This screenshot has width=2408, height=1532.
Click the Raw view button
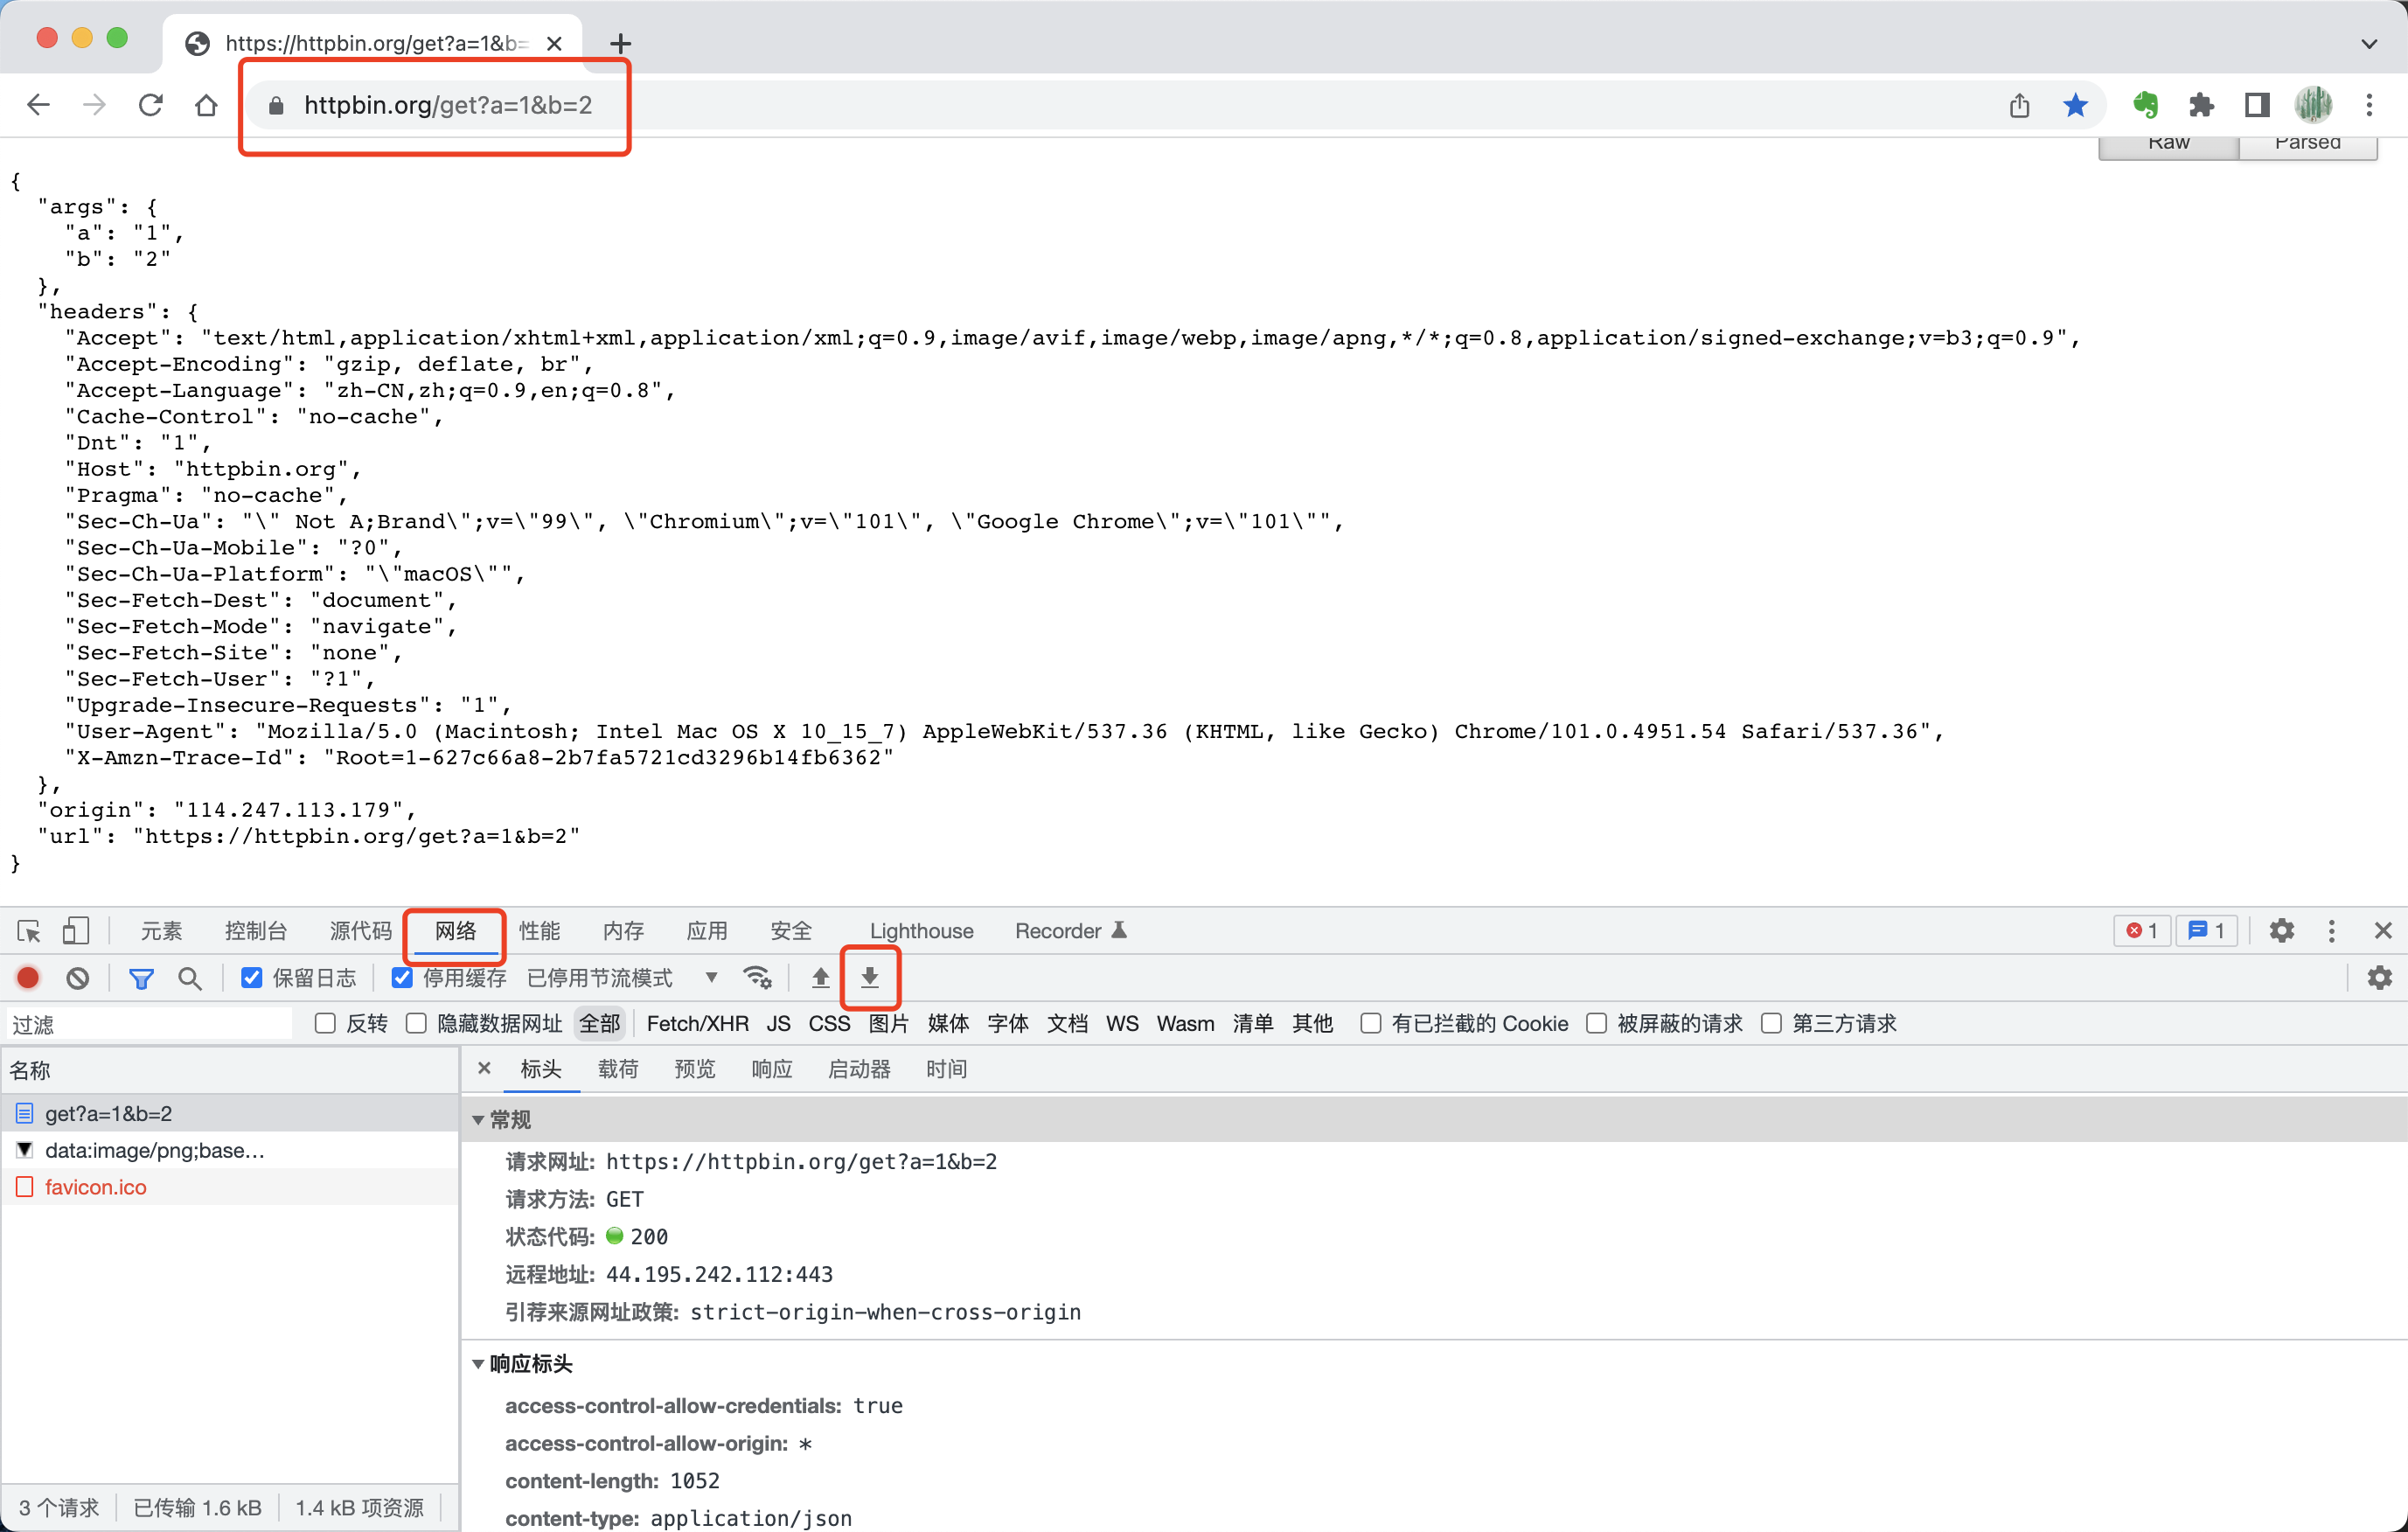pos(2168,146)
